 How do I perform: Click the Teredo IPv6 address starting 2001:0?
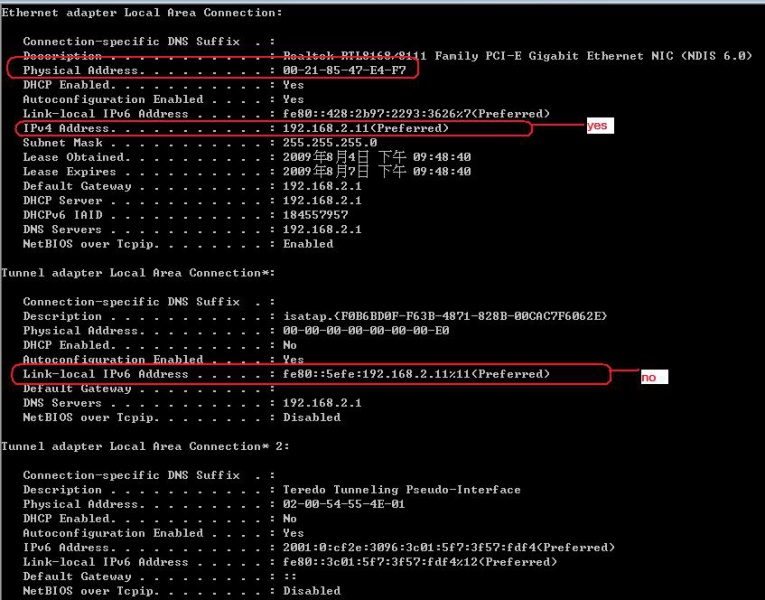(448, 548)
